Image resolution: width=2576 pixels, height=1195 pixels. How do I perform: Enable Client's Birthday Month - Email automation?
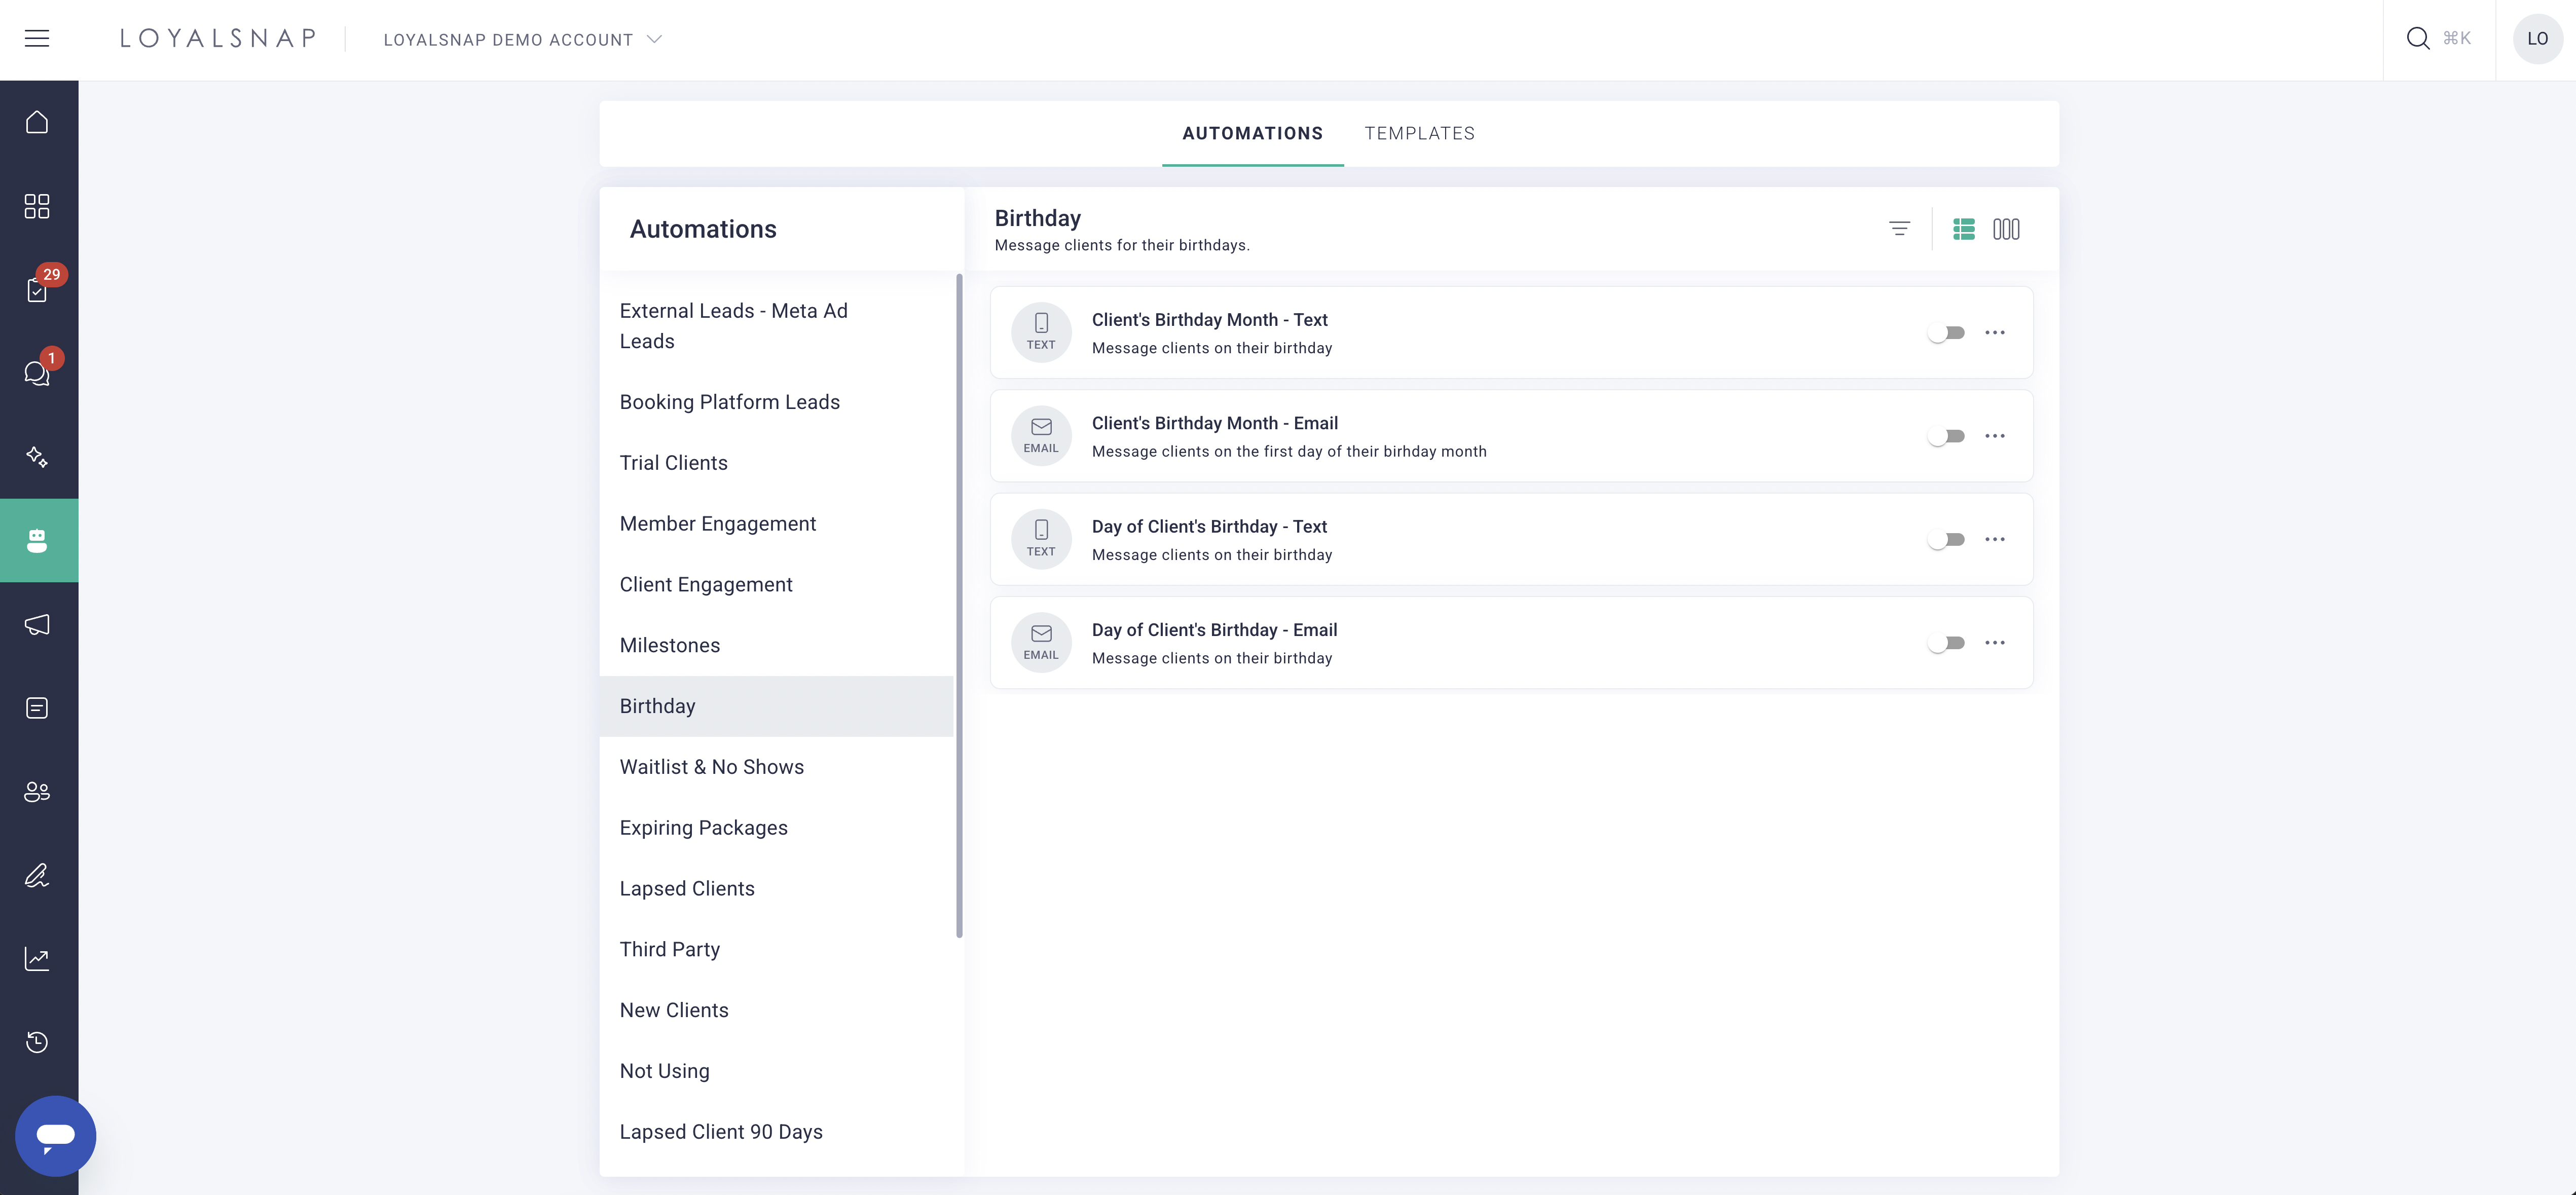[x=1946, y=436]
